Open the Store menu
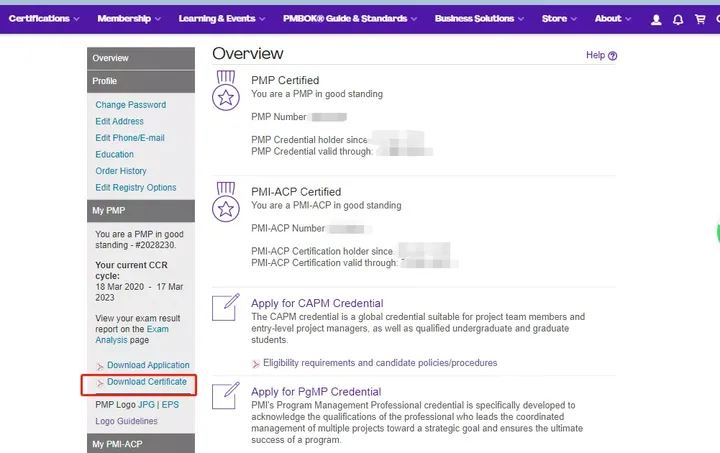720x453 pixels. click(x=554, y=18)
